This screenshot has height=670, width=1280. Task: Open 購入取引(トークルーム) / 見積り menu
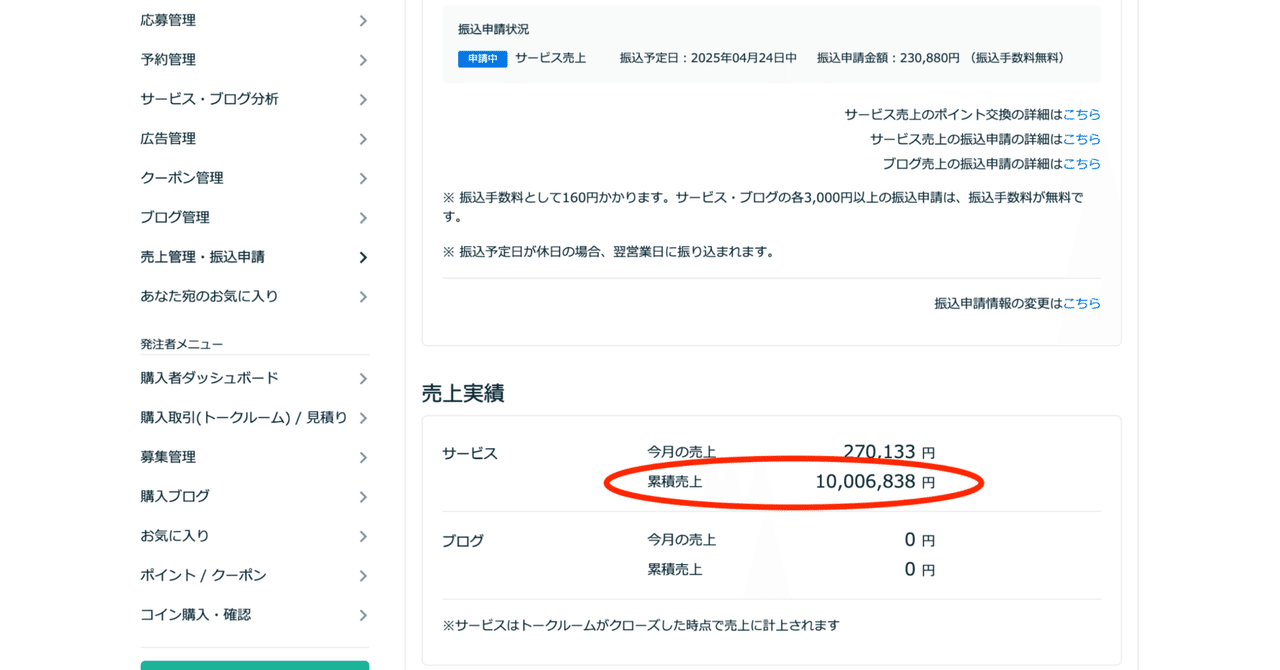(x=244, y=418)
